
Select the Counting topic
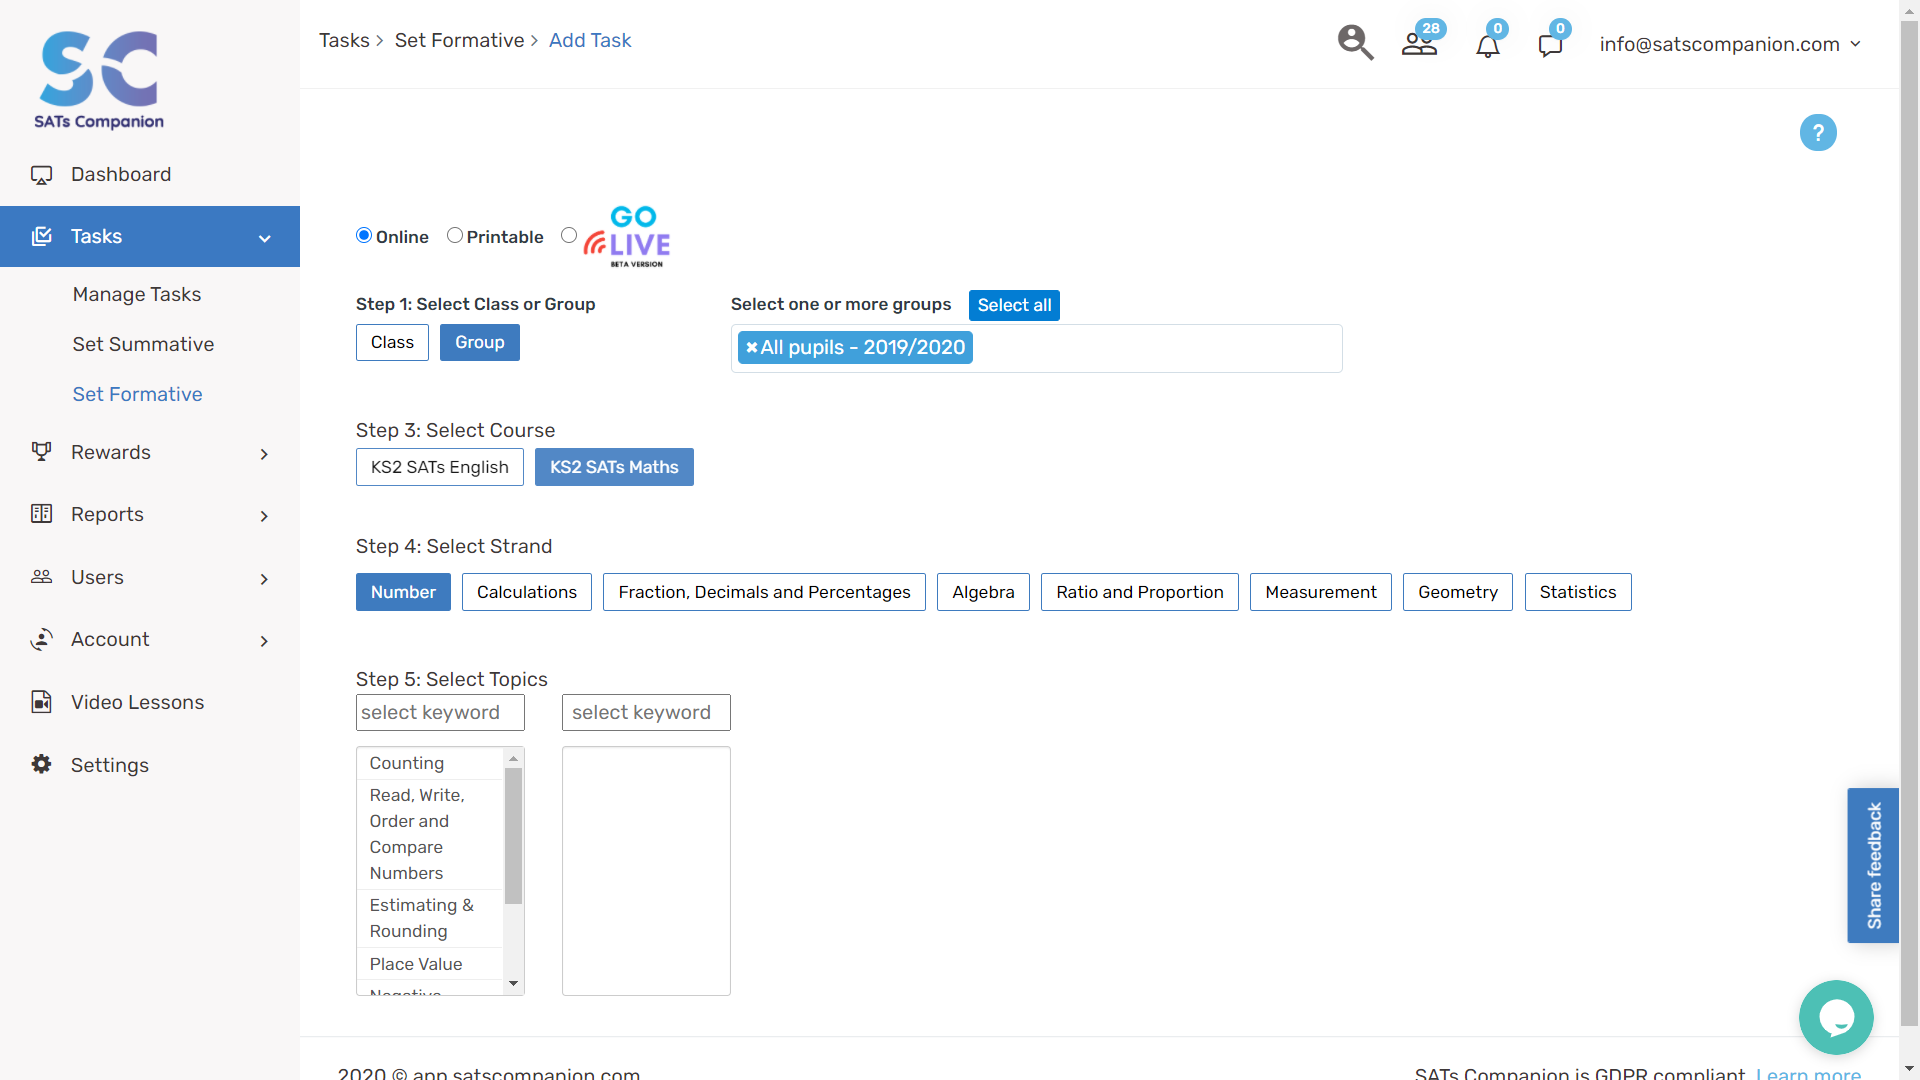430,763
